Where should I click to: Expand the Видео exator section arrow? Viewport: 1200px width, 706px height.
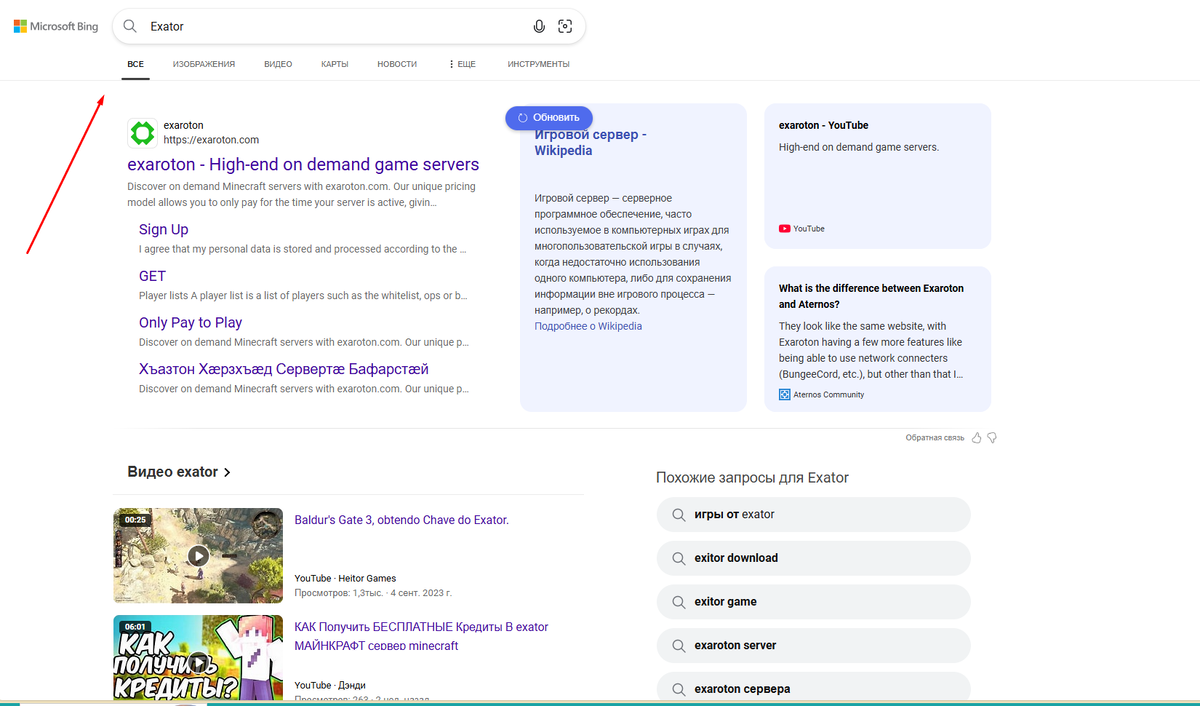[x=227, y=472]
